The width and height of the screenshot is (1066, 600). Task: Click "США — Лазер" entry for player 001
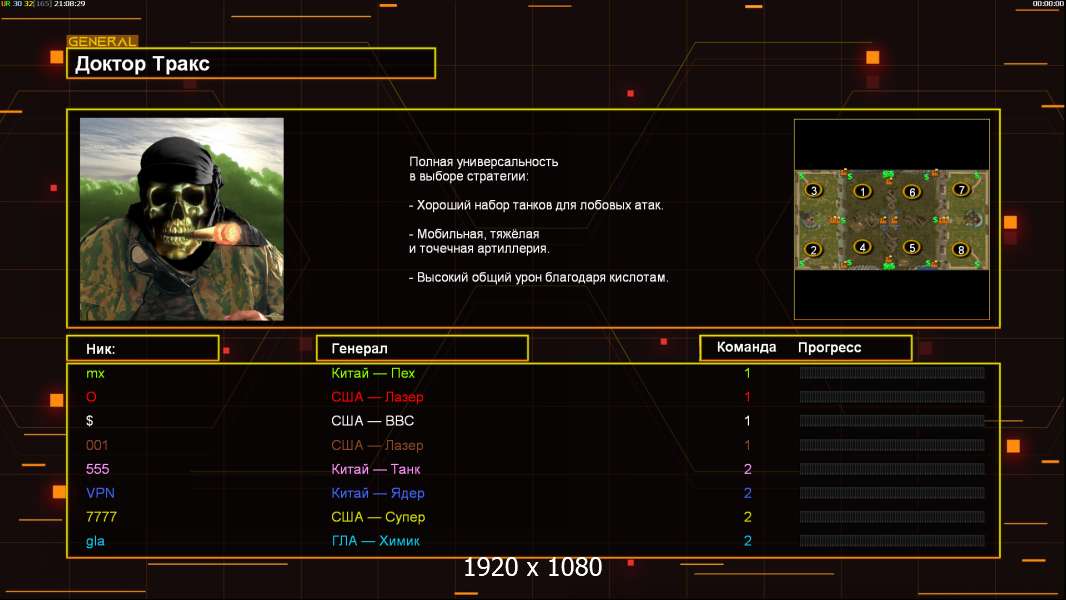point(377,445)
